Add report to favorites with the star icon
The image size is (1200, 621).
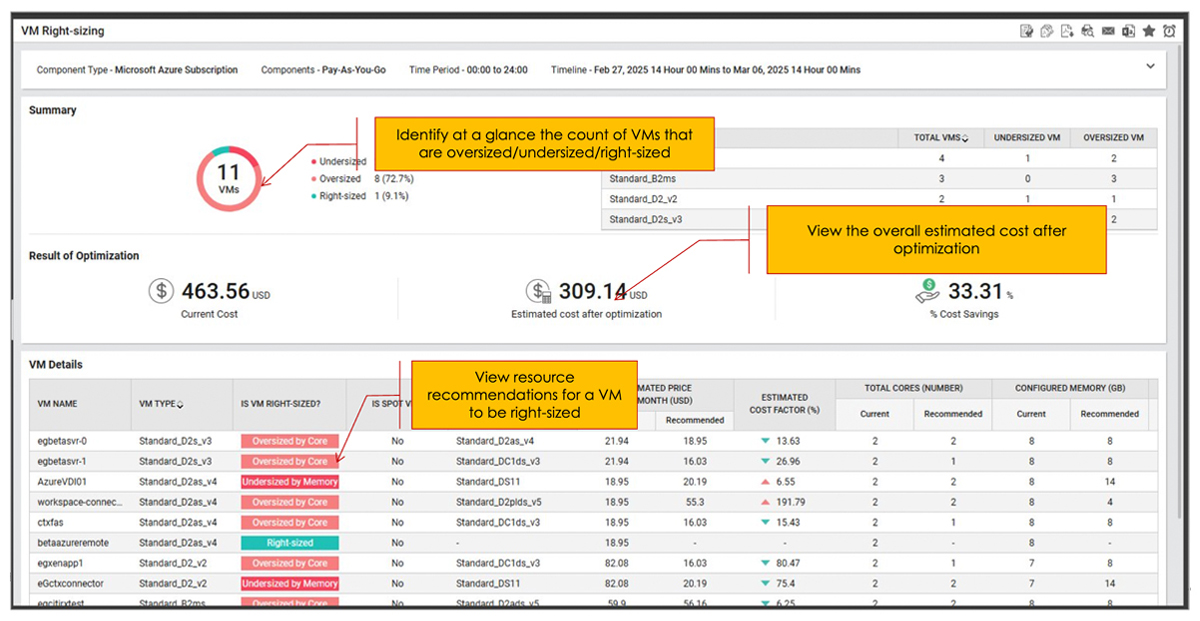(1150, 31)
